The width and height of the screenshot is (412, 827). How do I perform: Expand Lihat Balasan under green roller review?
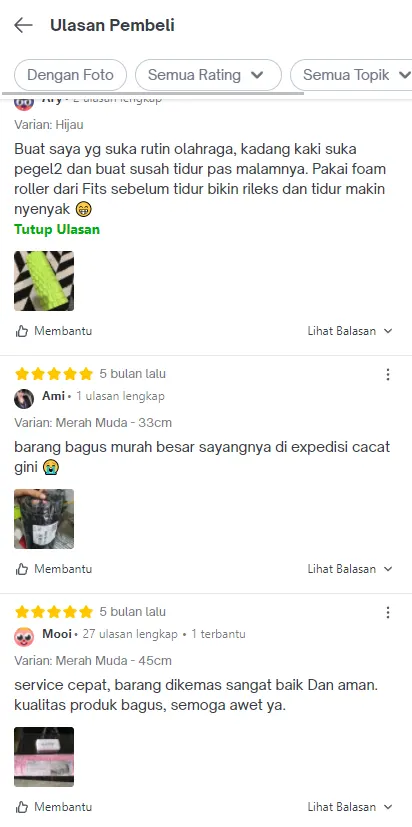tap(350, 331)
